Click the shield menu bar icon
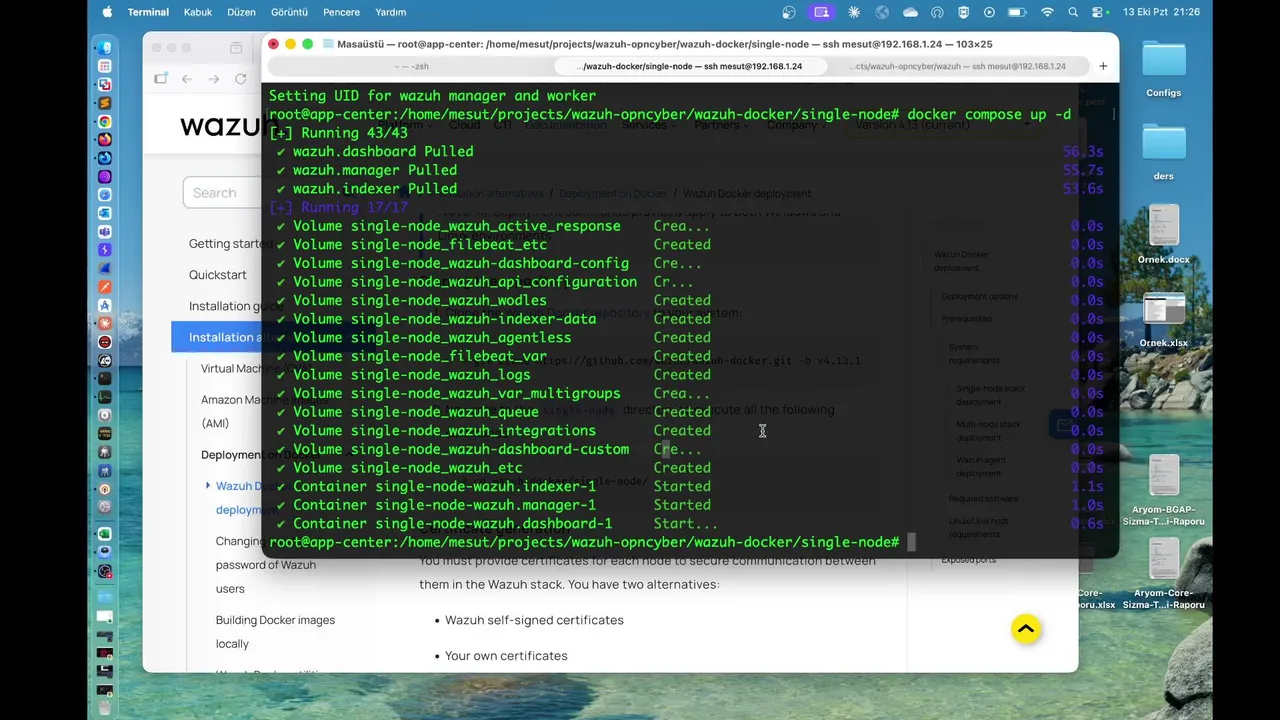The height and width of the screenshot is (720, 1280). [964, 12]
